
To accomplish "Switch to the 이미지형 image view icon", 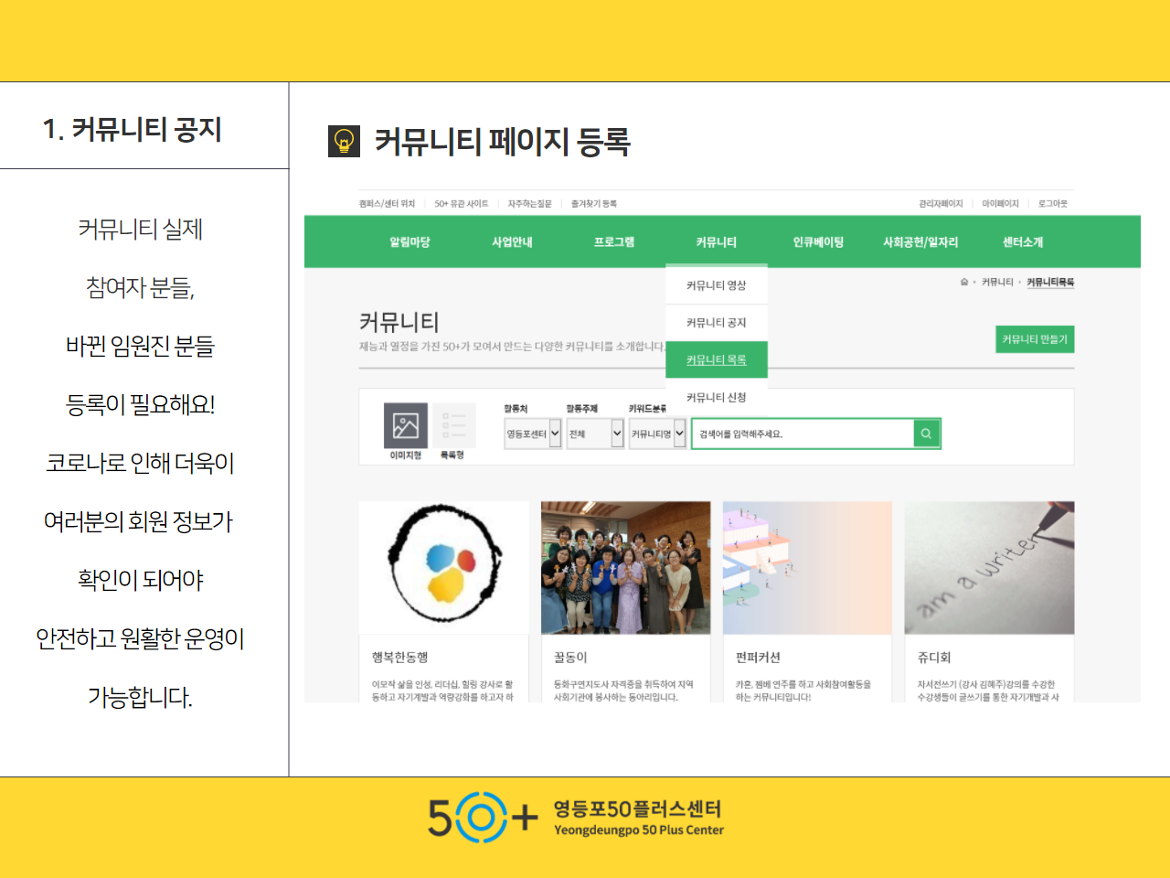I will click(405, 426).
